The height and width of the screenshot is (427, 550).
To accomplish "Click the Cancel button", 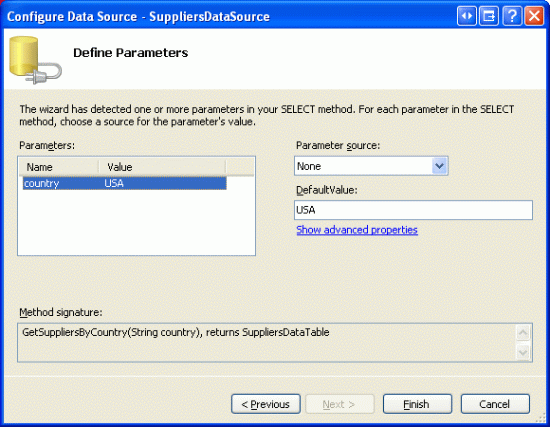I will click(495, 404).
